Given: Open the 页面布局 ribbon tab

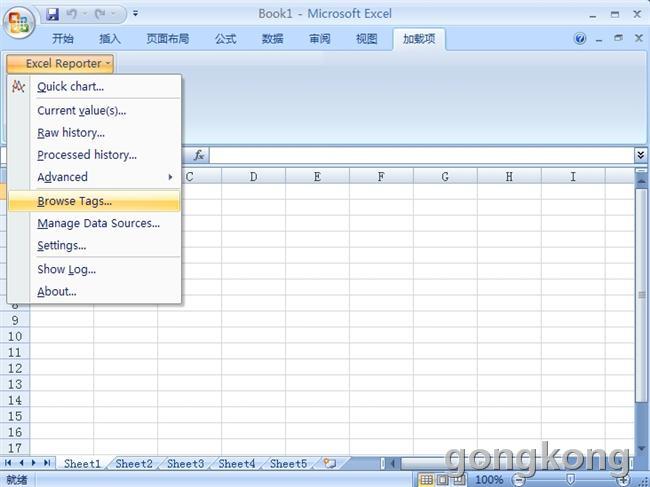Looking at the screenshot, I should click(x=167, y=39).
